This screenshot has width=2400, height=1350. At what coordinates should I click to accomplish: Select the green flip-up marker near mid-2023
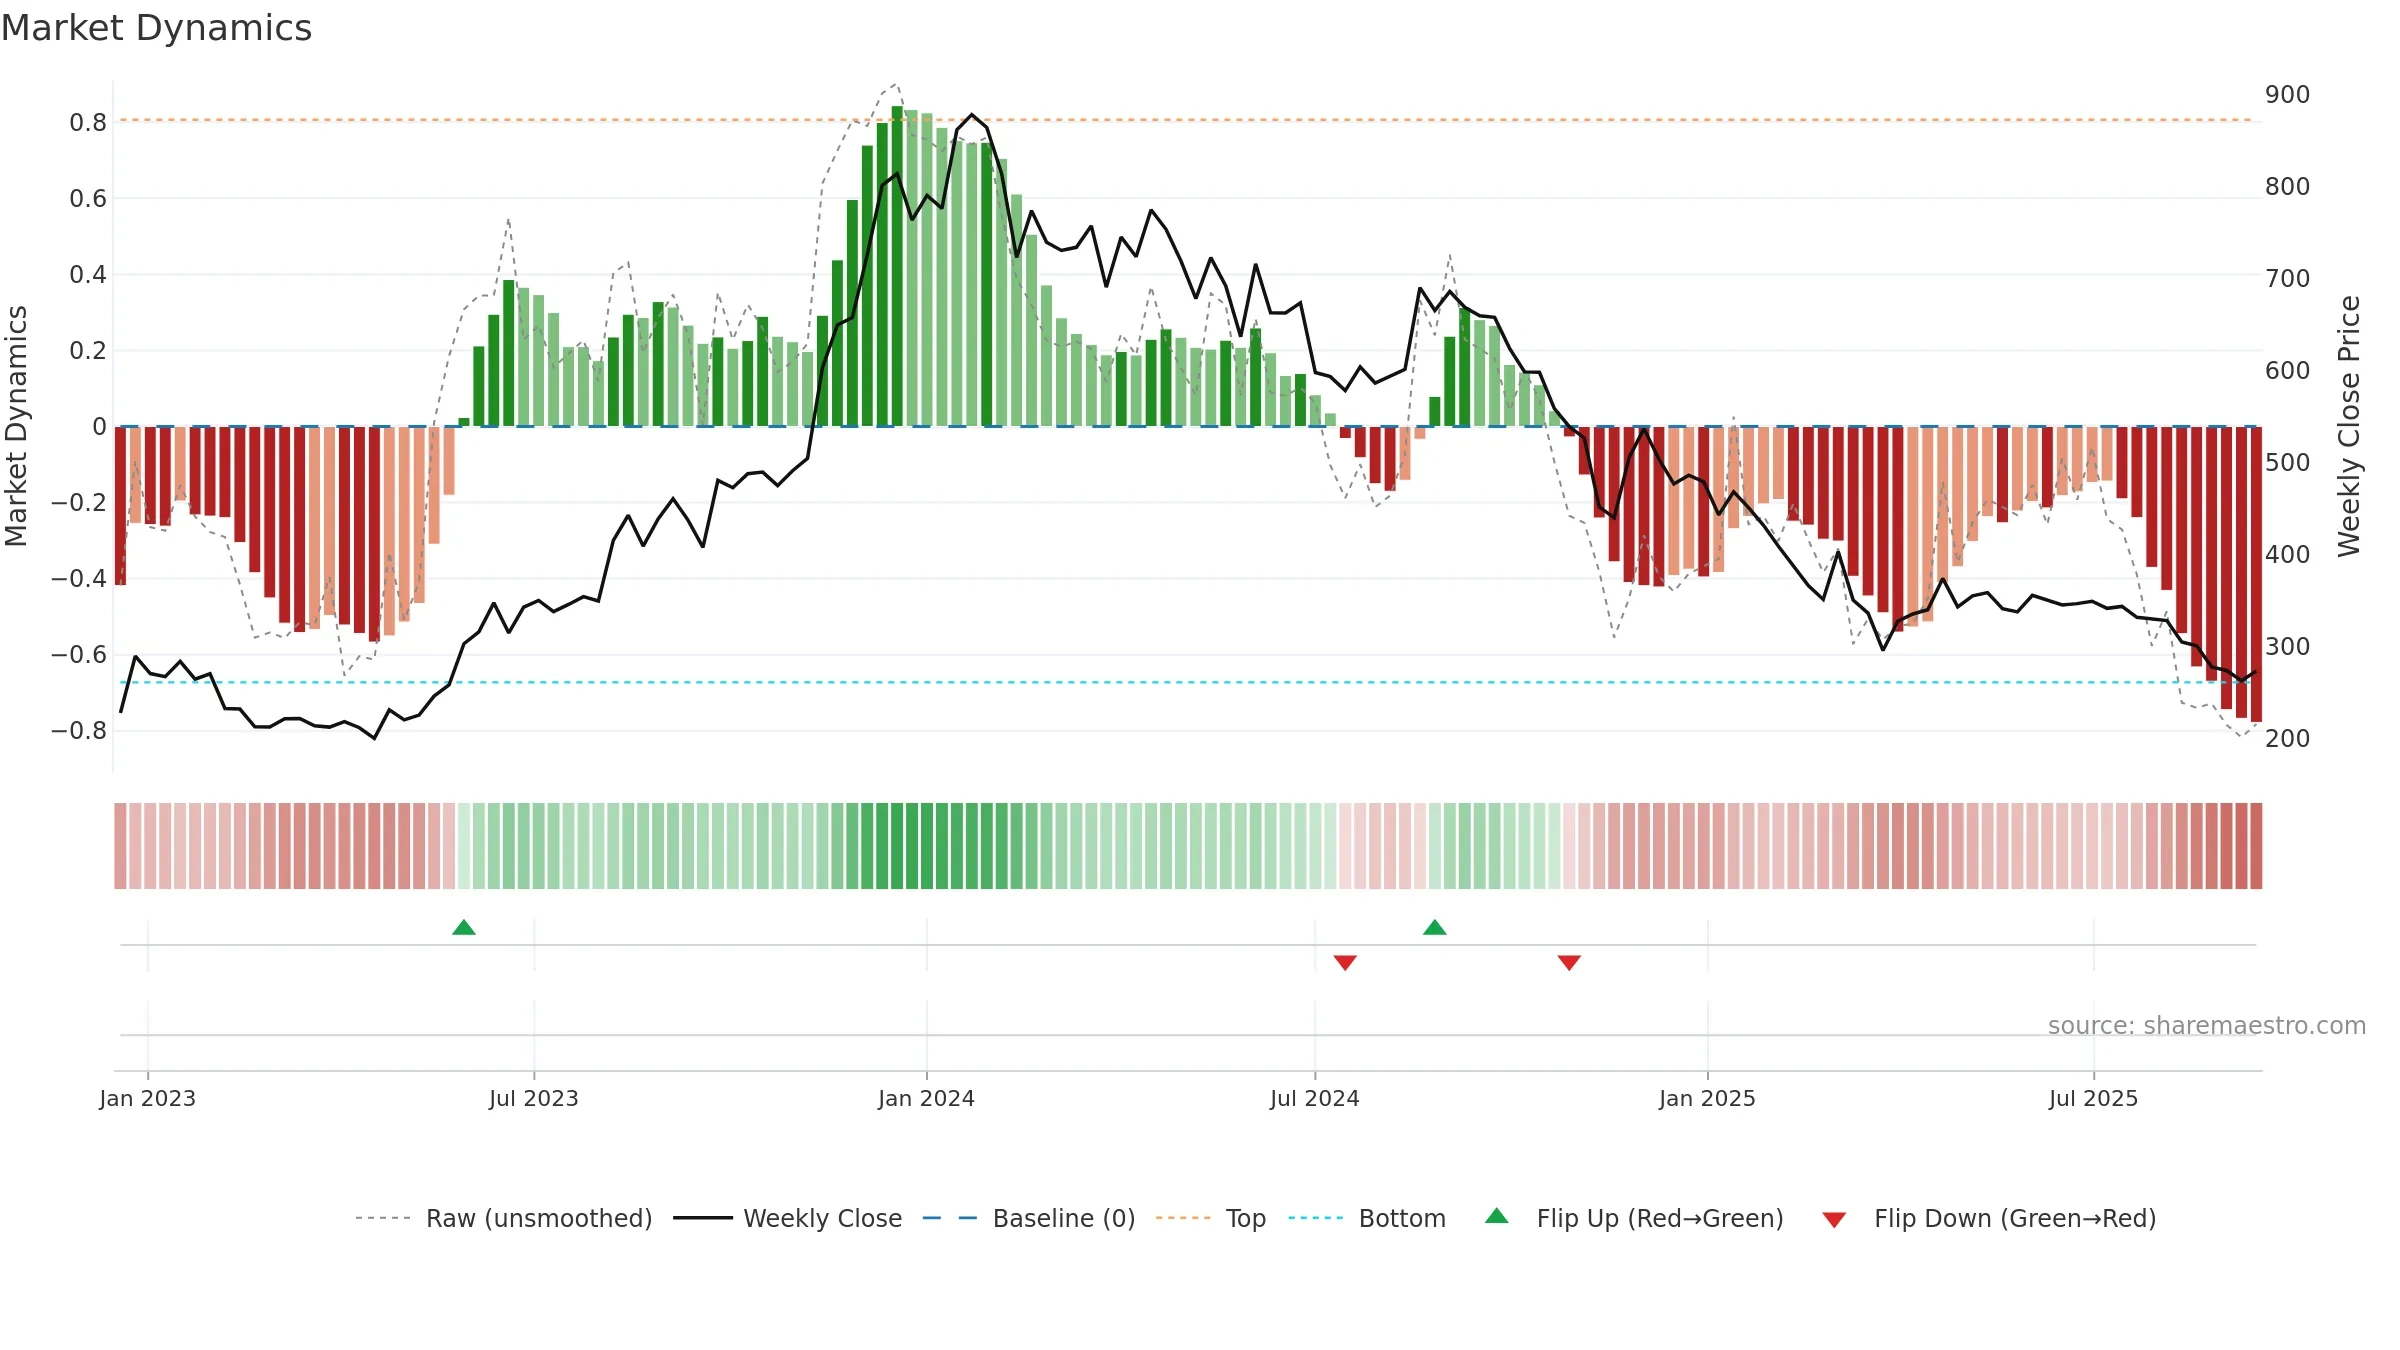coord(464,927)
